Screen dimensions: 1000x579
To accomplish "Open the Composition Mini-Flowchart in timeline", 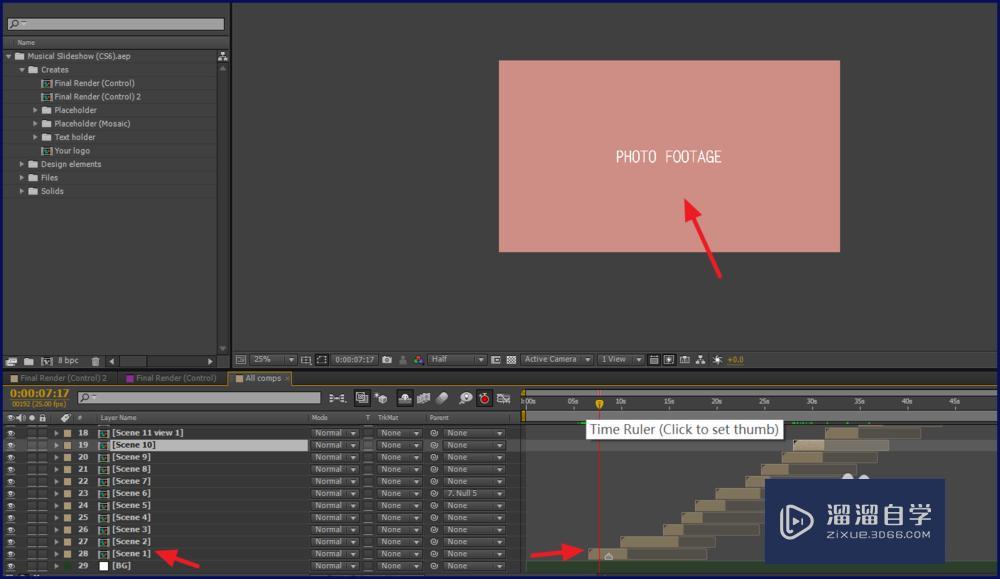I will click(x=337, y=399).
